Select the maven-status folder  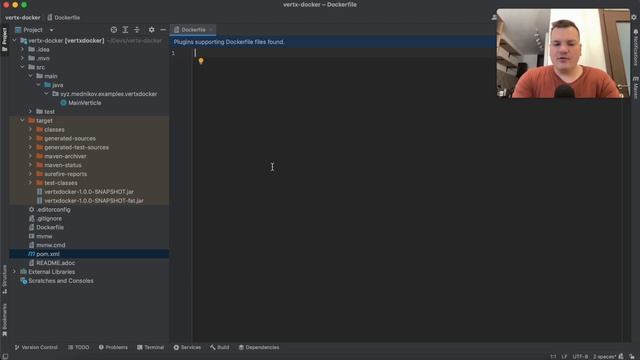[62, 165]
